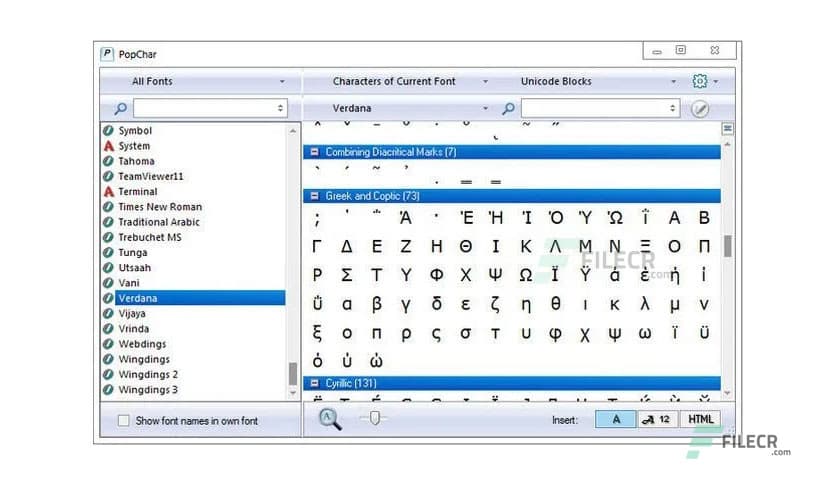Collapse the Greek and Coptic section
The width and height of the screenshot is (836, 484).
click(x=315, y=196)
